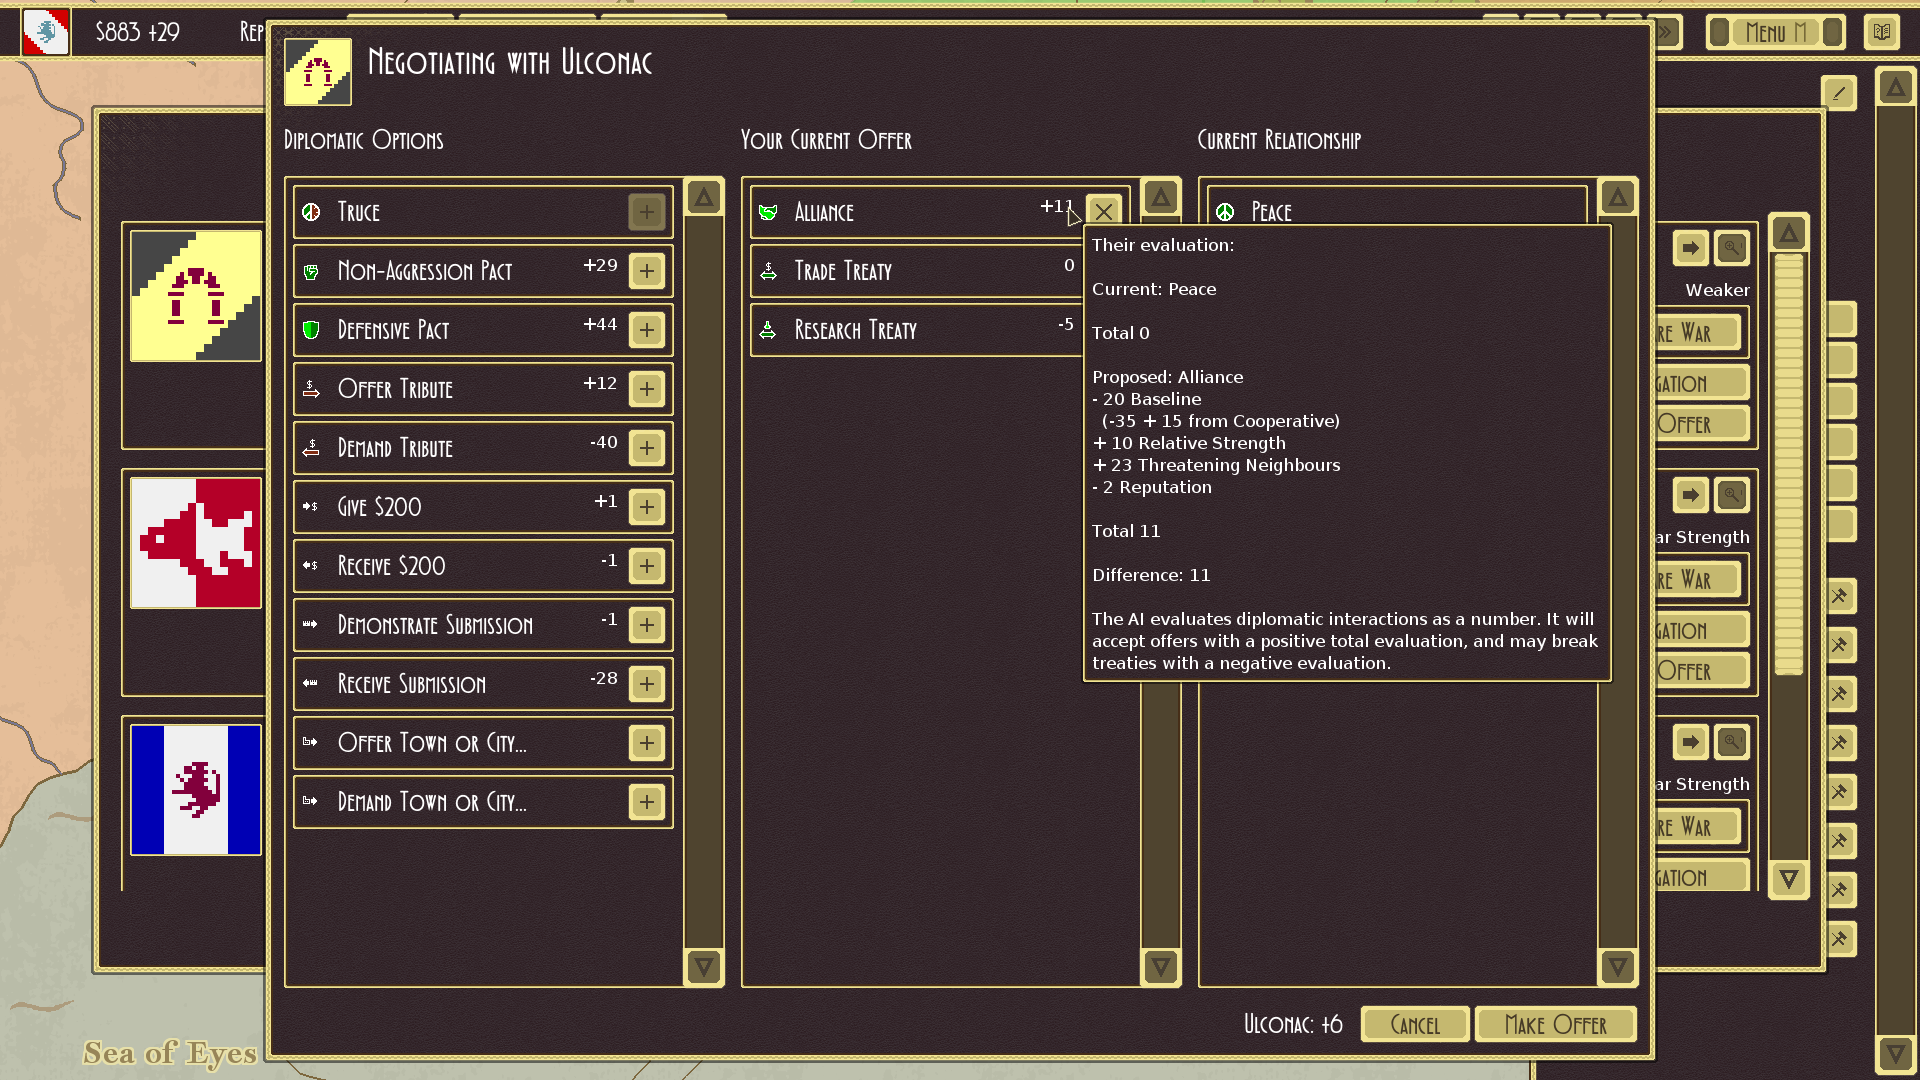Add Truce to the offer
Image resolution: width=1920 pixels, height=1080 pixels.
(x=647, y=212)
